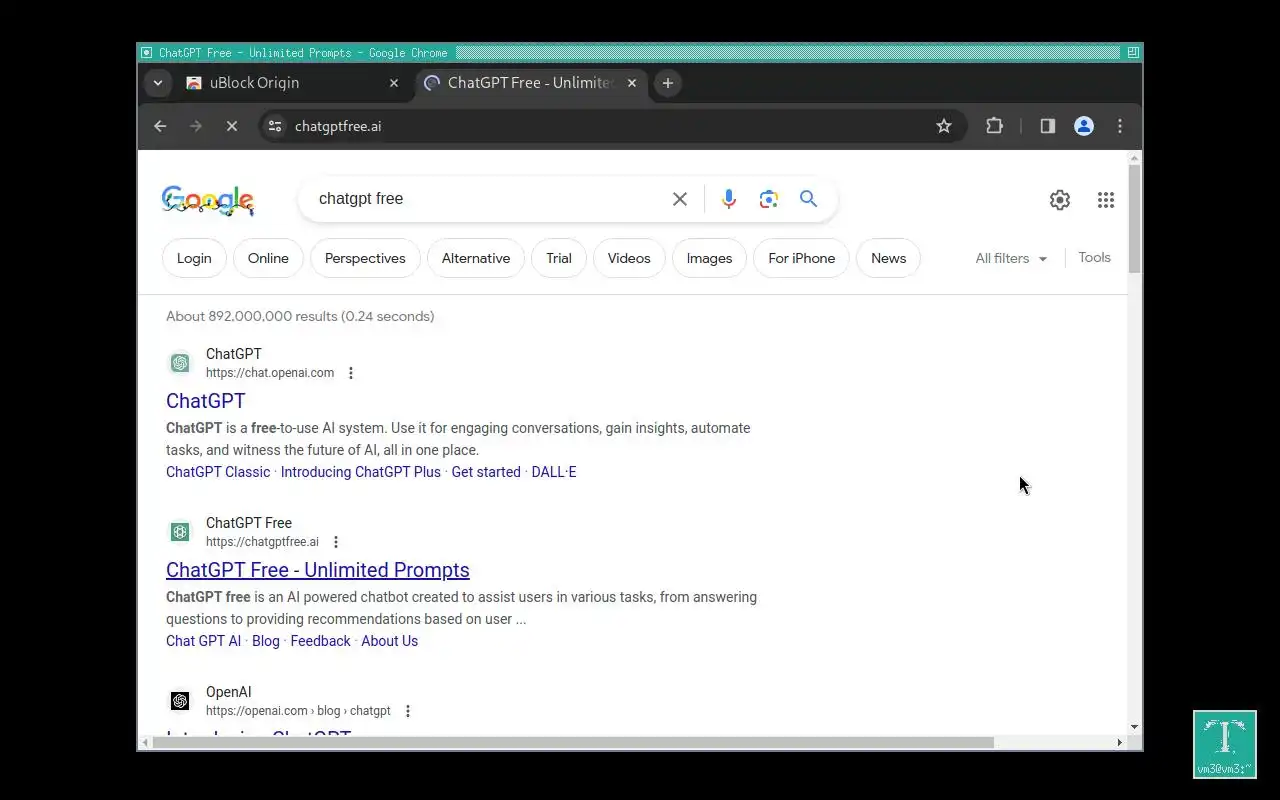Open the Blog sitelink
This screenshot has height=800, width=1280.
(266, 641)
